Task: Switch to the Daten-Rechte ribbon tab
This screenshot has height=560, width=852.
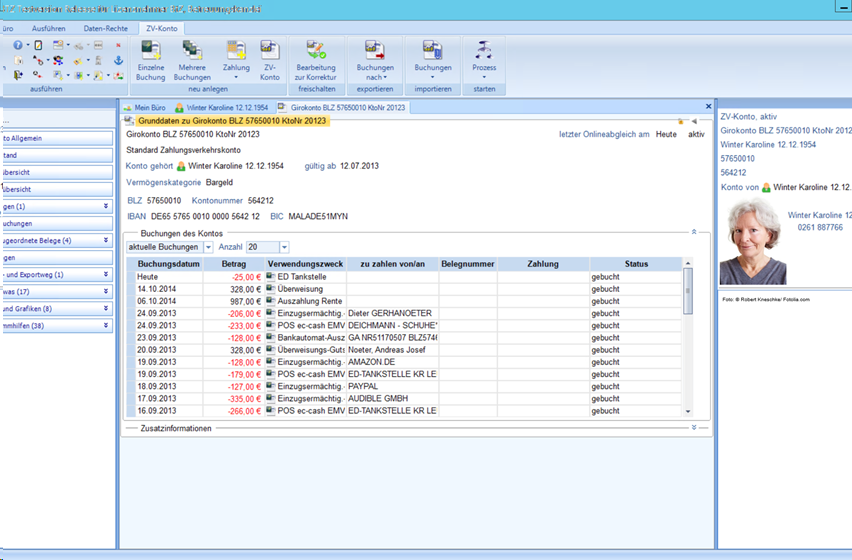Action: pos(105,30)
